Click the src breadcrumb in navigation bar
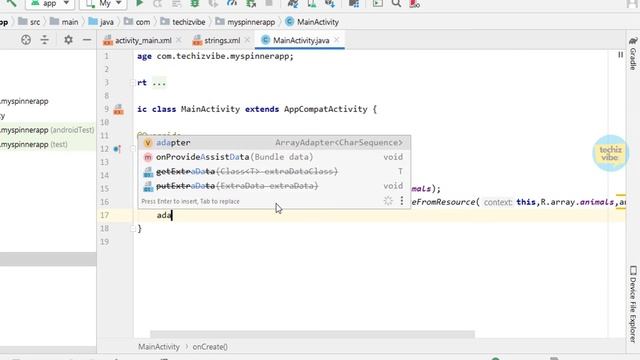 point(29,22)
